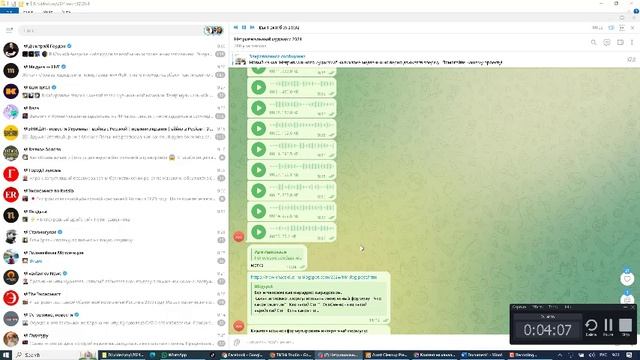640x360 pixels.
Task: Open the chat with round yellow avatar
Action: pyautogui.click(x=114, y=133)
